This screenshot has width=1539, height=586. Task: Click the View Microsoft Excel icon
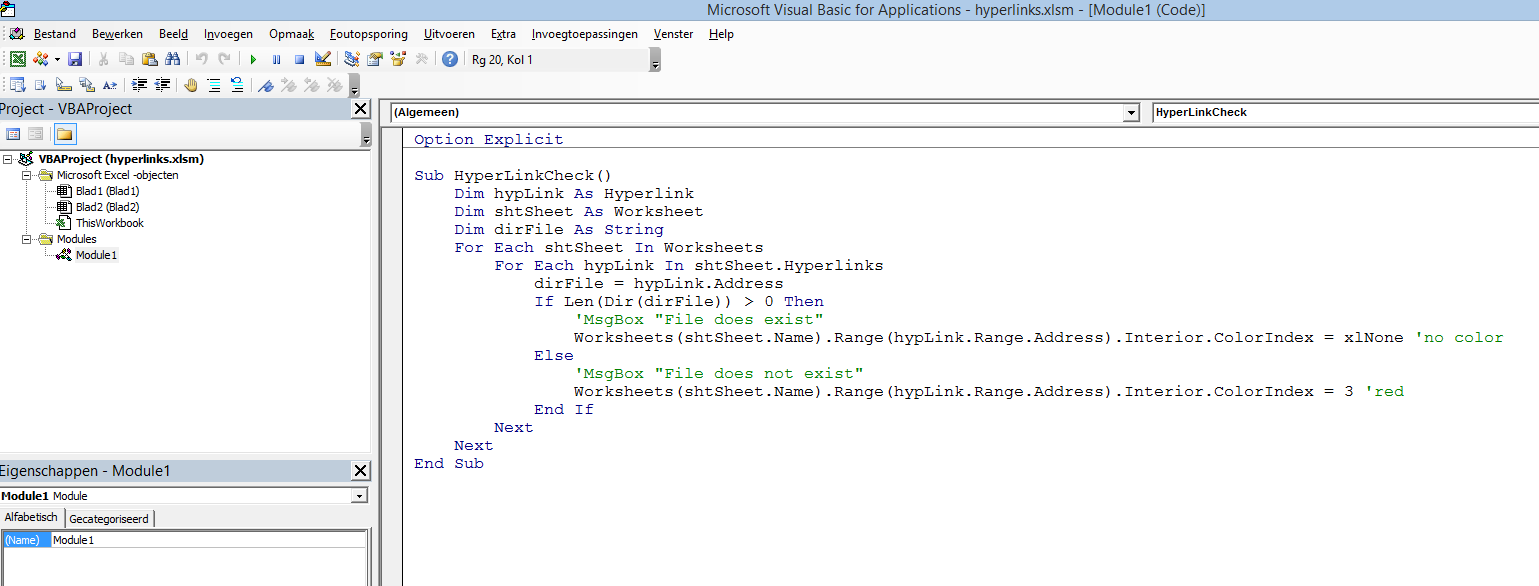pos(18,60)
